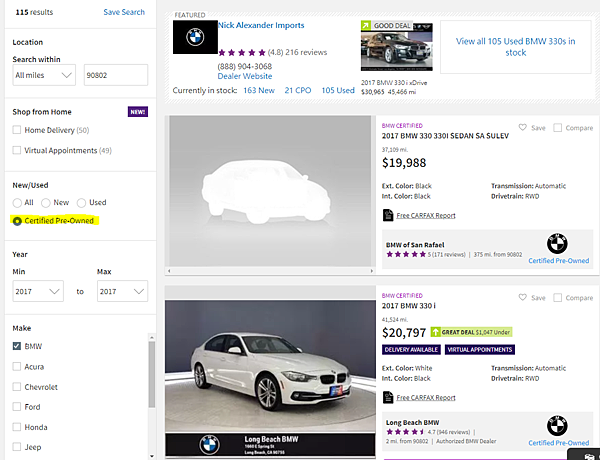Viewport: 600px width, 460px height.
Task: Check the Ford make checkbox
Action: [16, 406]
